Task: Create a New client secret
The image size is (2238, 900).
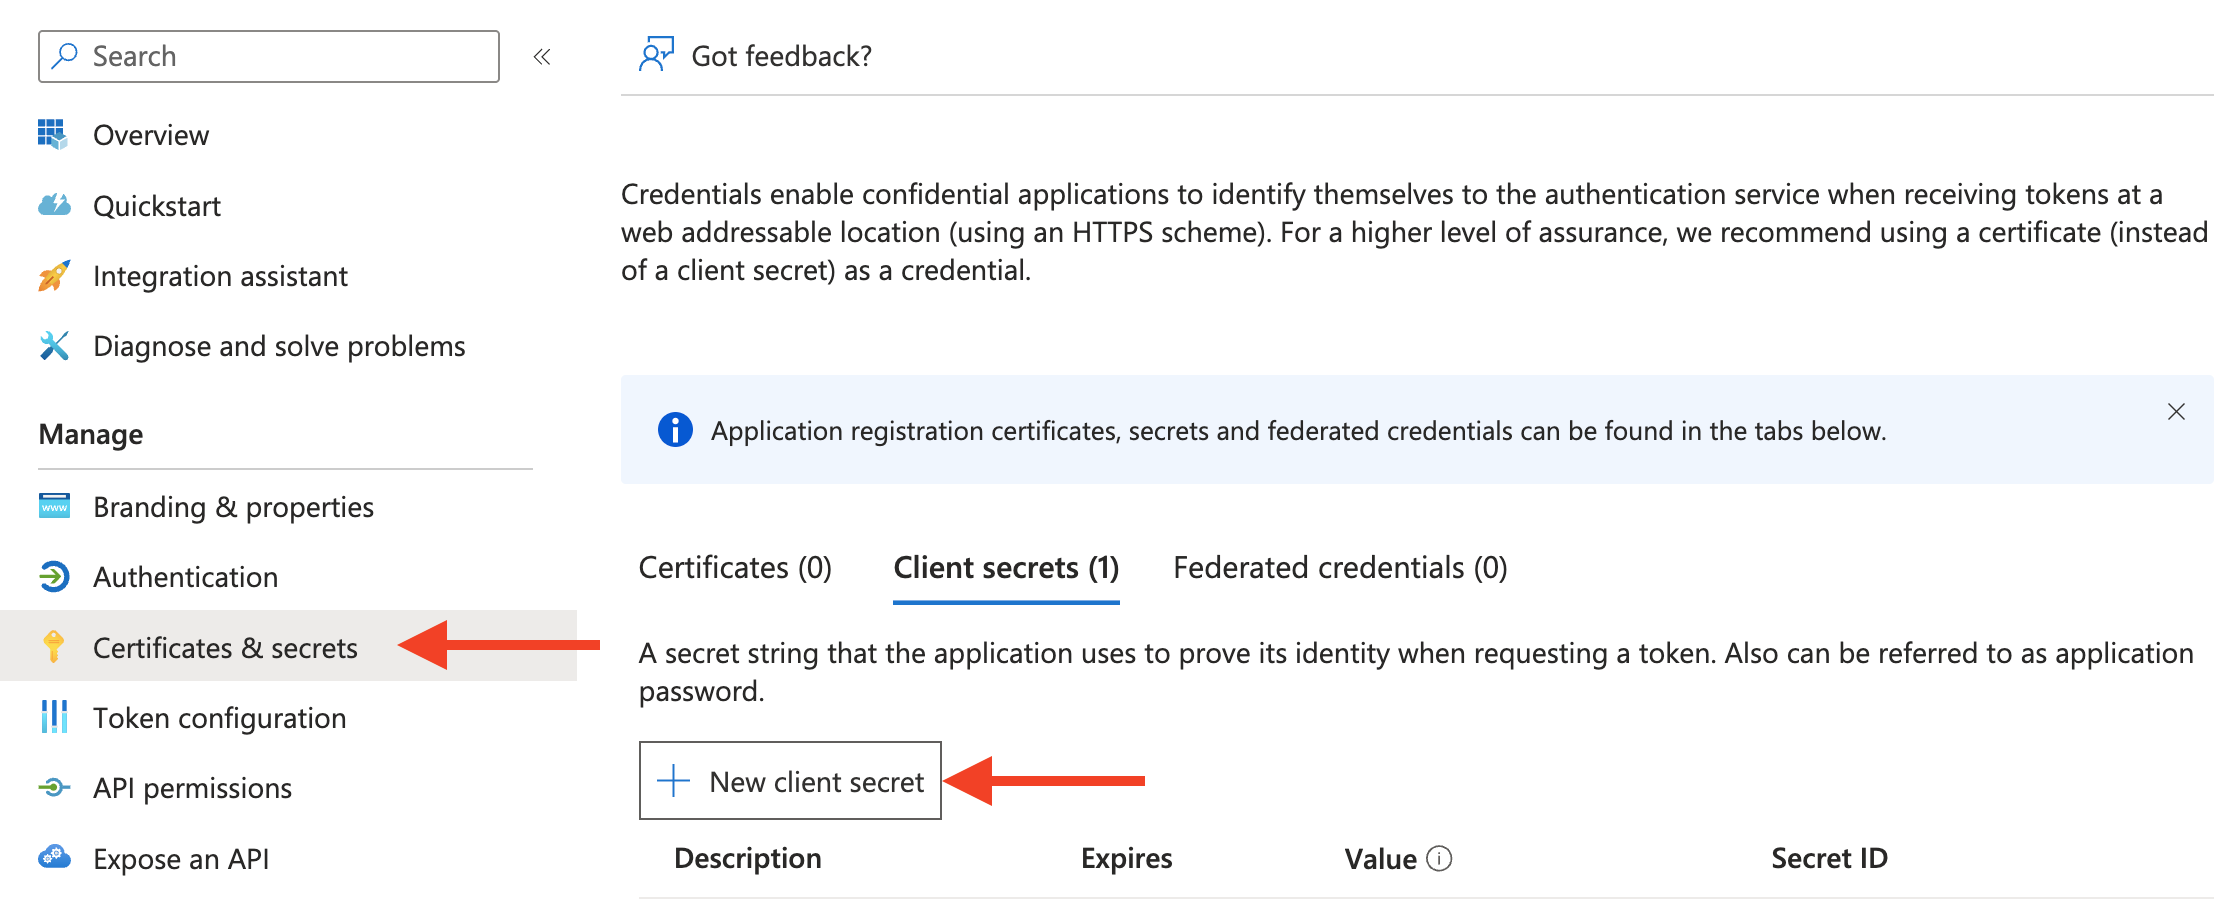Action: [790, 781]
